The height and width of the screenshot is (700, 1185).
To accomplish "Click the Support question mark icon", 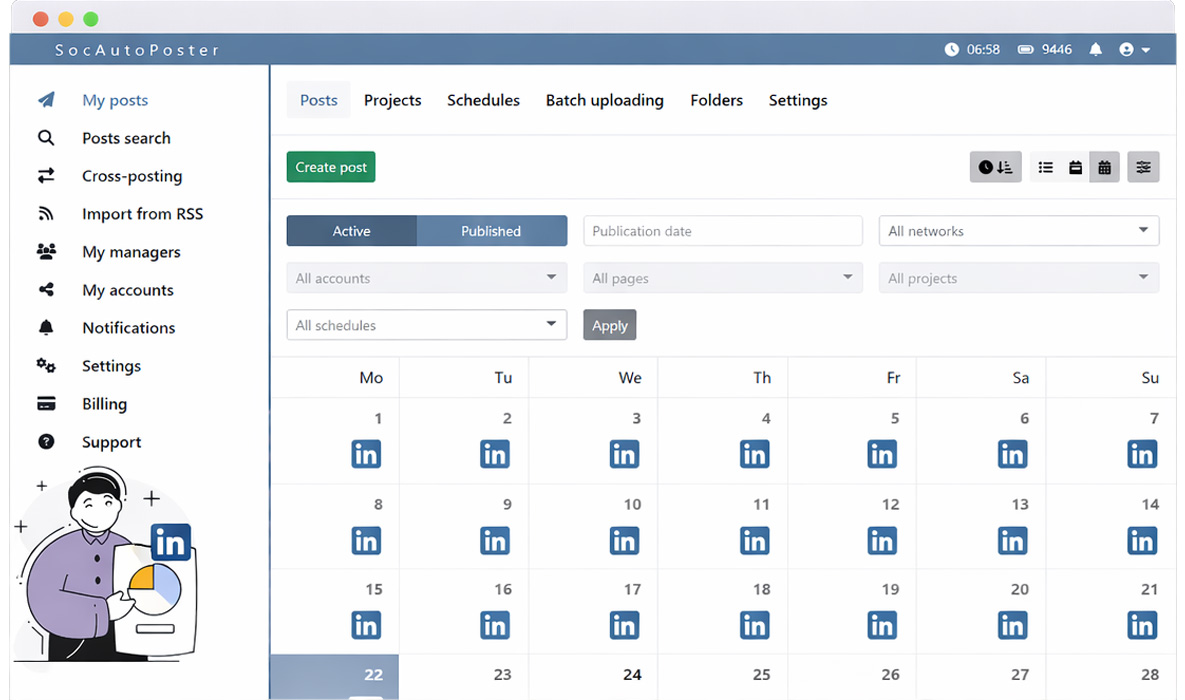I will click(46, 442).
